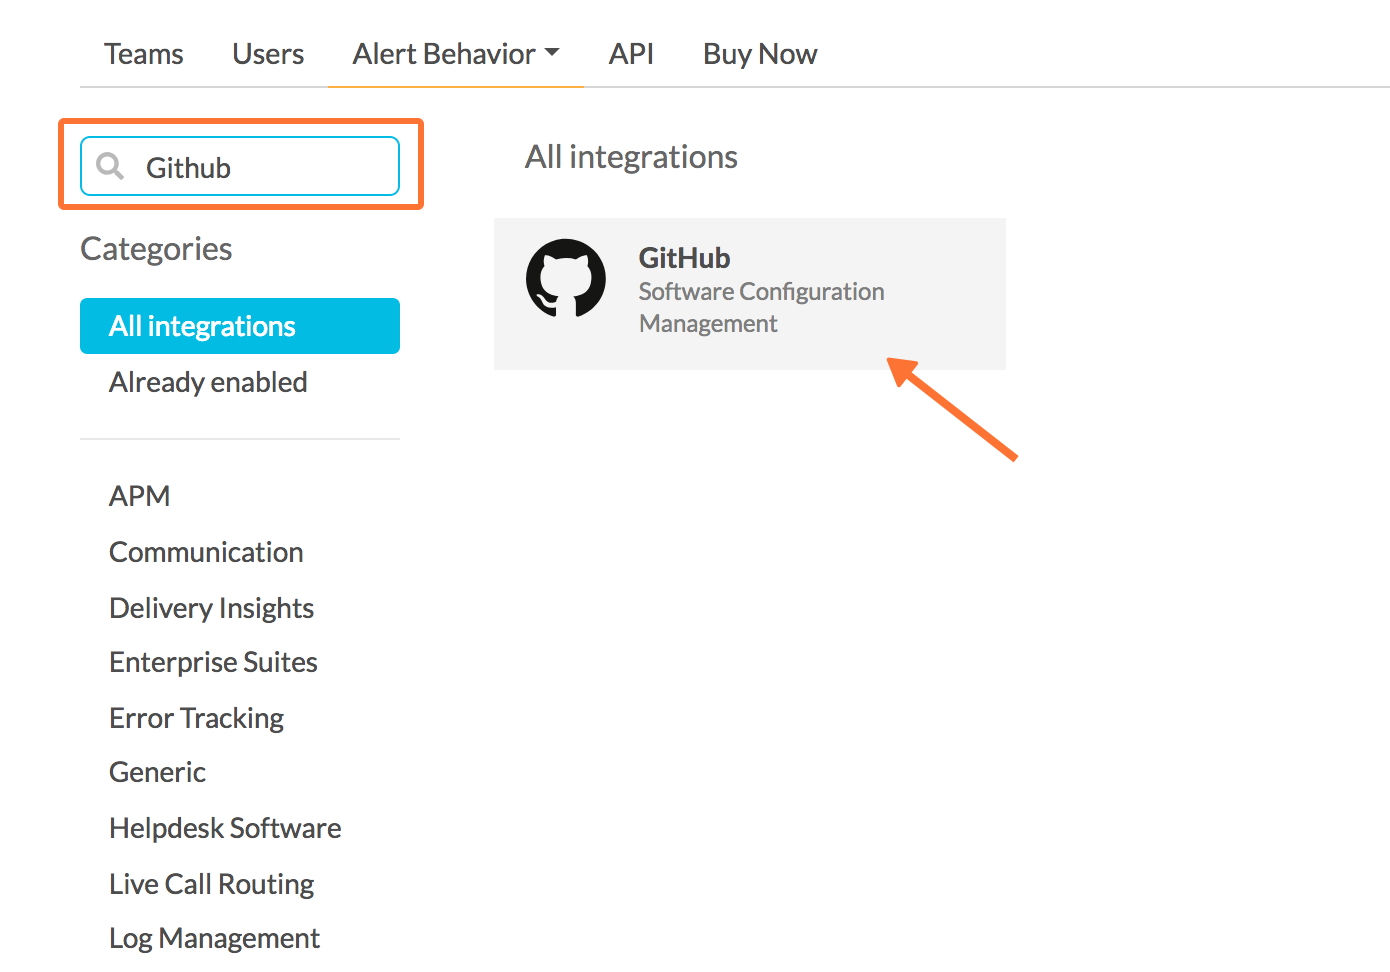Click the magnifier icon in search box
The width and height of the screenshot is (1390, 972).
click(x=110, y=166)
